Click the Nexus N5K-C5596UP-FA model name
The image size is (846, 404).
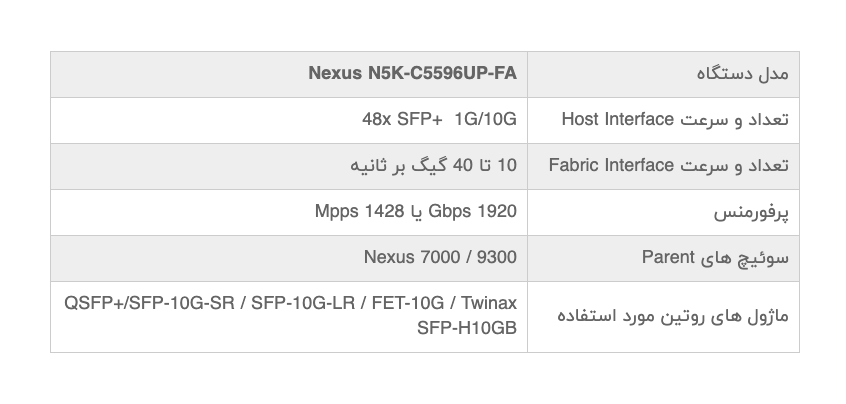(x=412, y=73)
